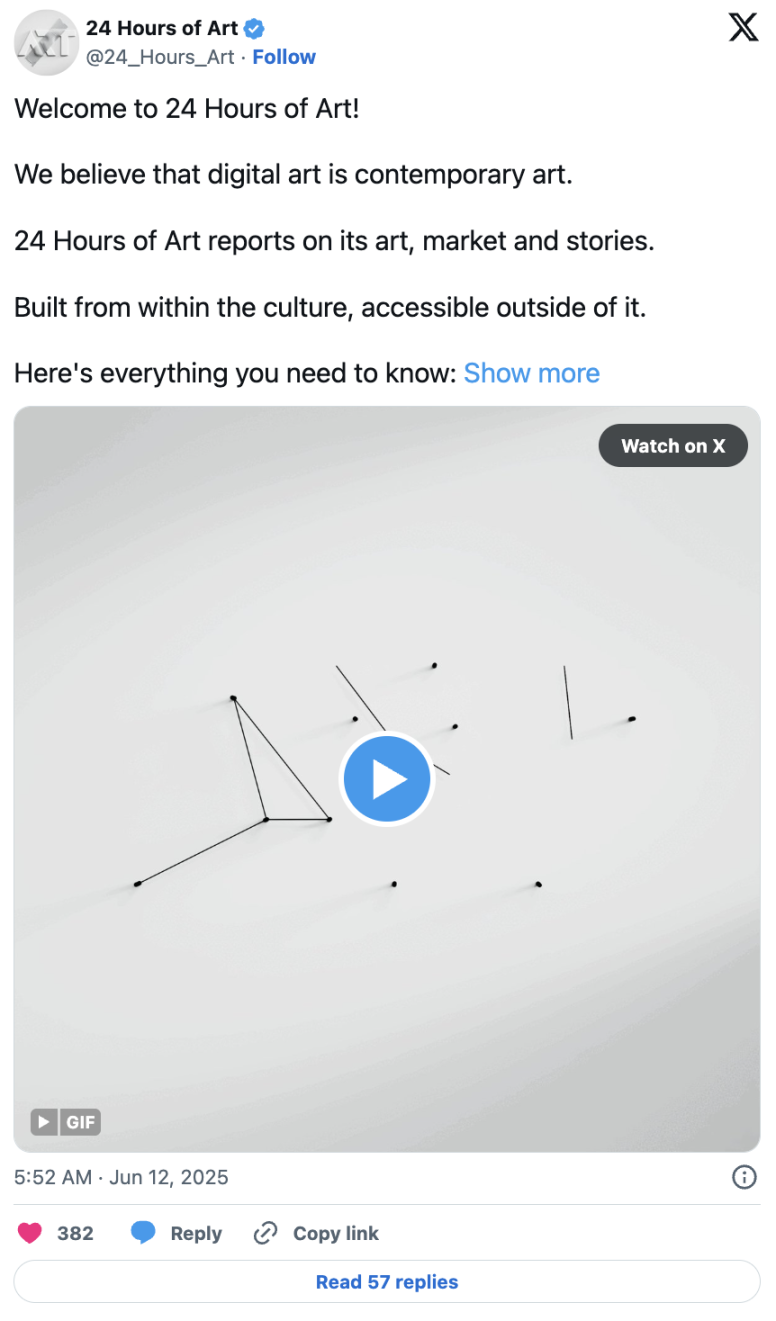Click the Reply text label
Image resolution: width=776 pixels, height=1321 pixels.
[196, 1233]
